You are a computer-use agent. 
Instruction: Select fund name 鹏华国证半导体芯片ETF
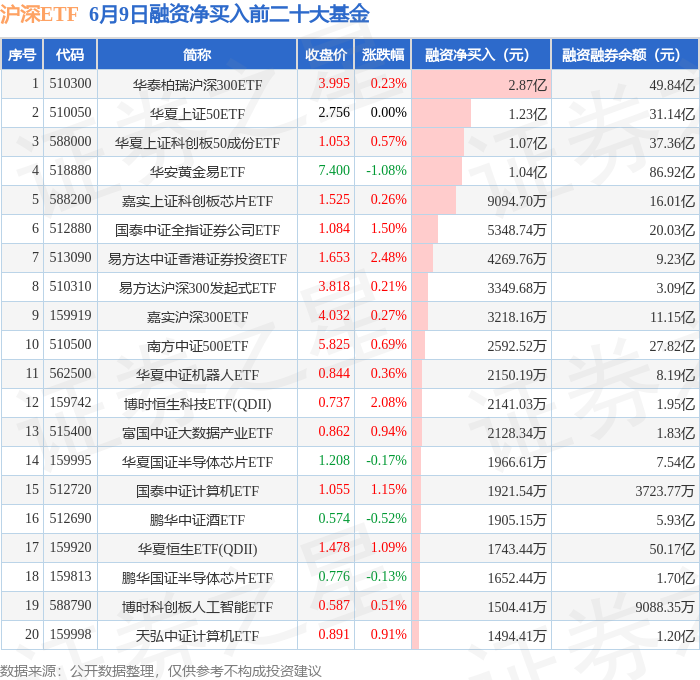click(x=197, y=578)
